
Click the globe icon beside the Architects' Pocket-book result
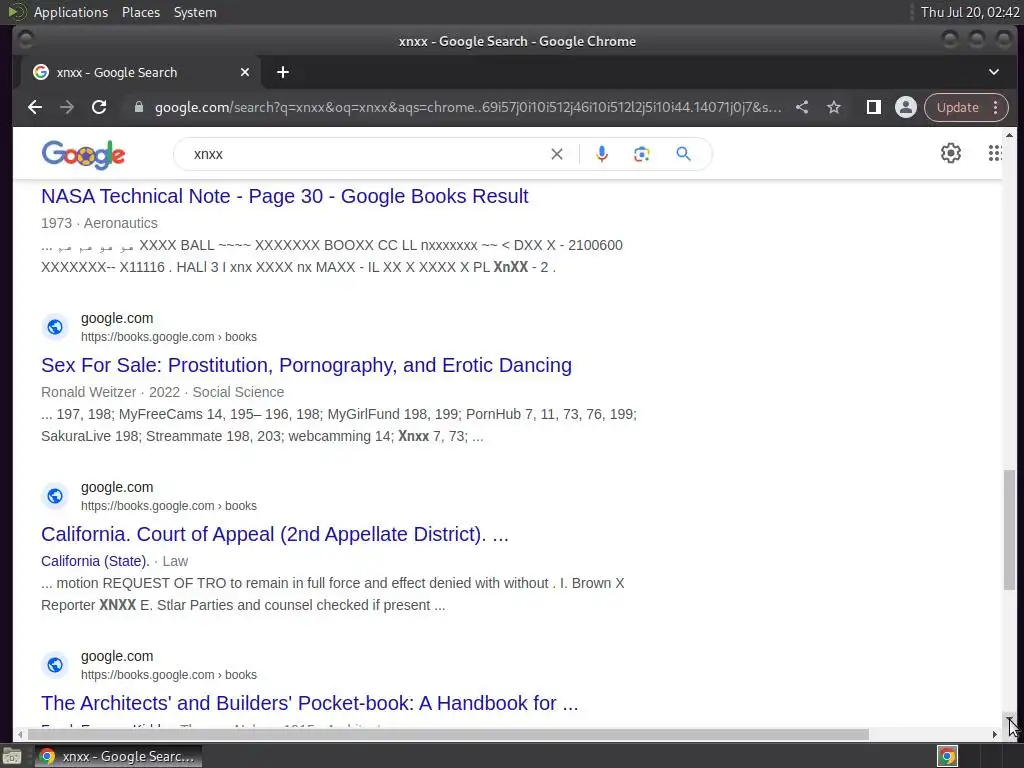pyautogui.click(x=55, y=665)
